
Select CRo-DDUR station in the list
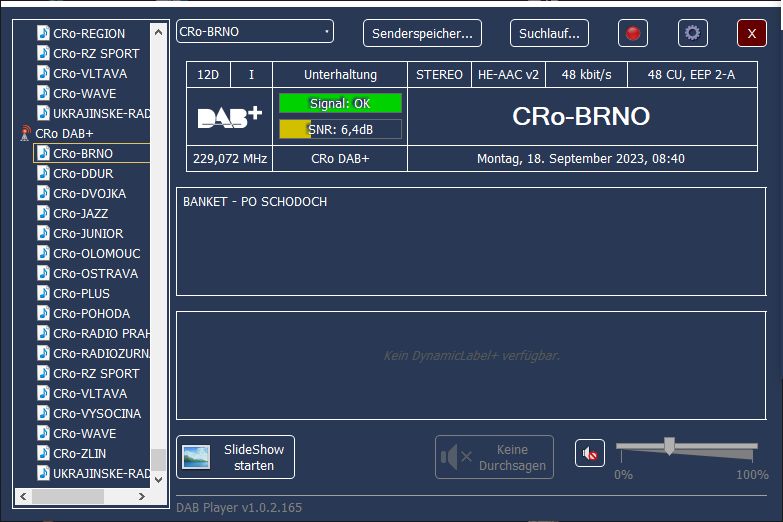click(x=83, y=173)
